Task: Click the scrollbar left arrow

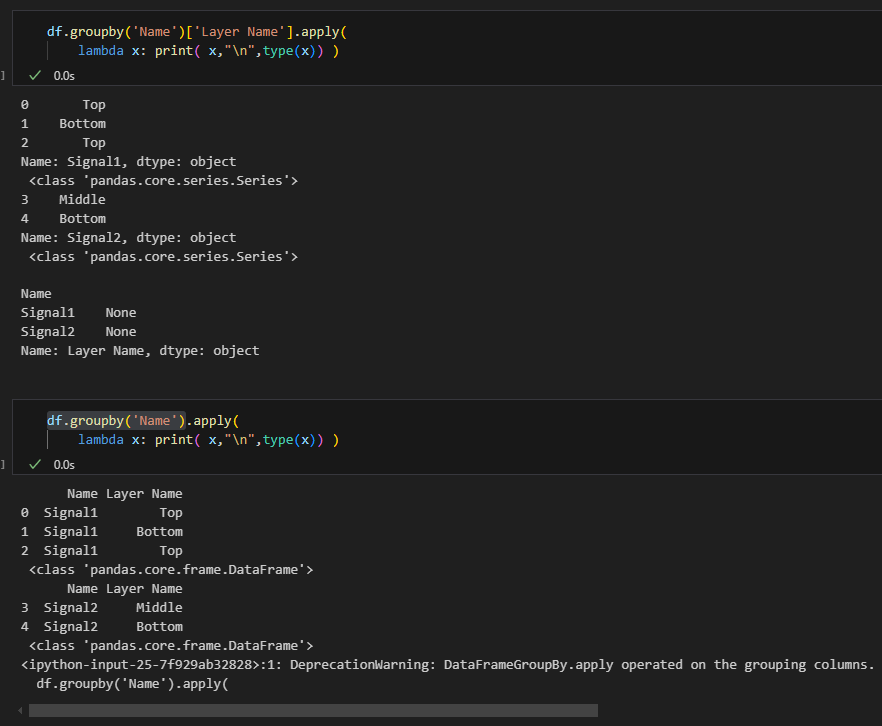Action: [20, 711]
